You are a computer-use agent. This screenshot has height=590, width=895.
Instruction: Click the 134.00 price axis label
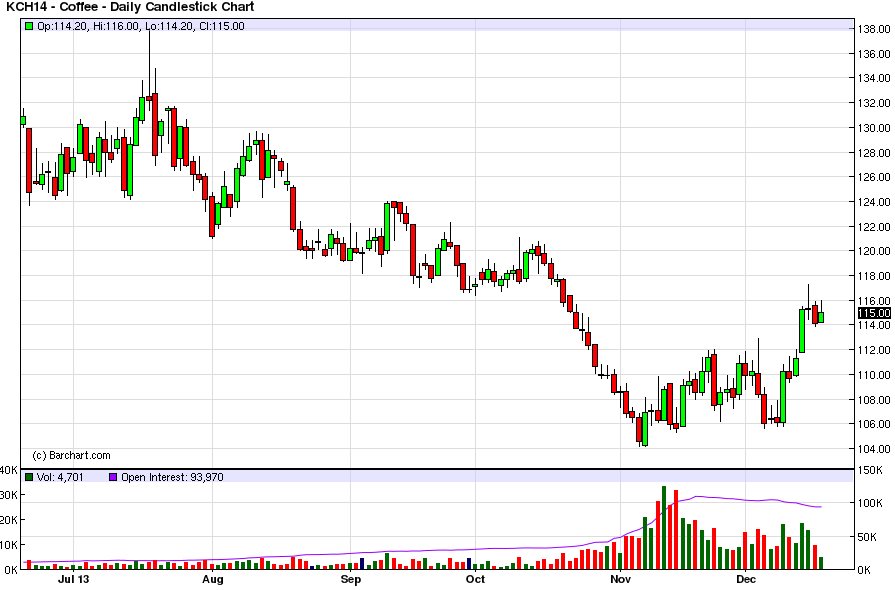(x=874, y=78)
